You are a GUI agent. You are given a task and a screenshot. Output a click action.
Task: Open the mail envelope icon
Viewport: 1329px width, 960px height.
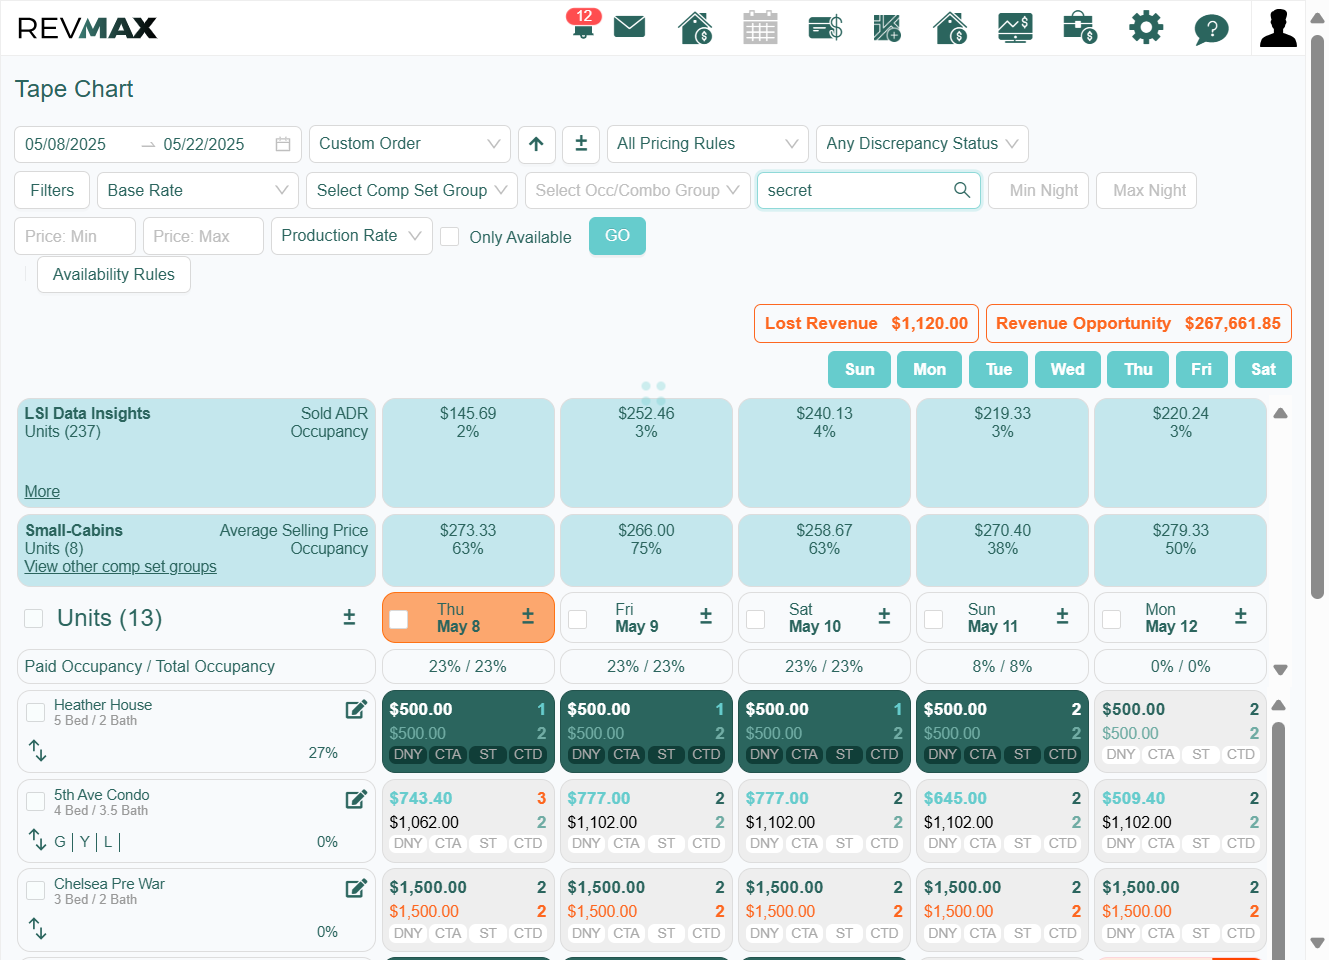click(629, 26)
